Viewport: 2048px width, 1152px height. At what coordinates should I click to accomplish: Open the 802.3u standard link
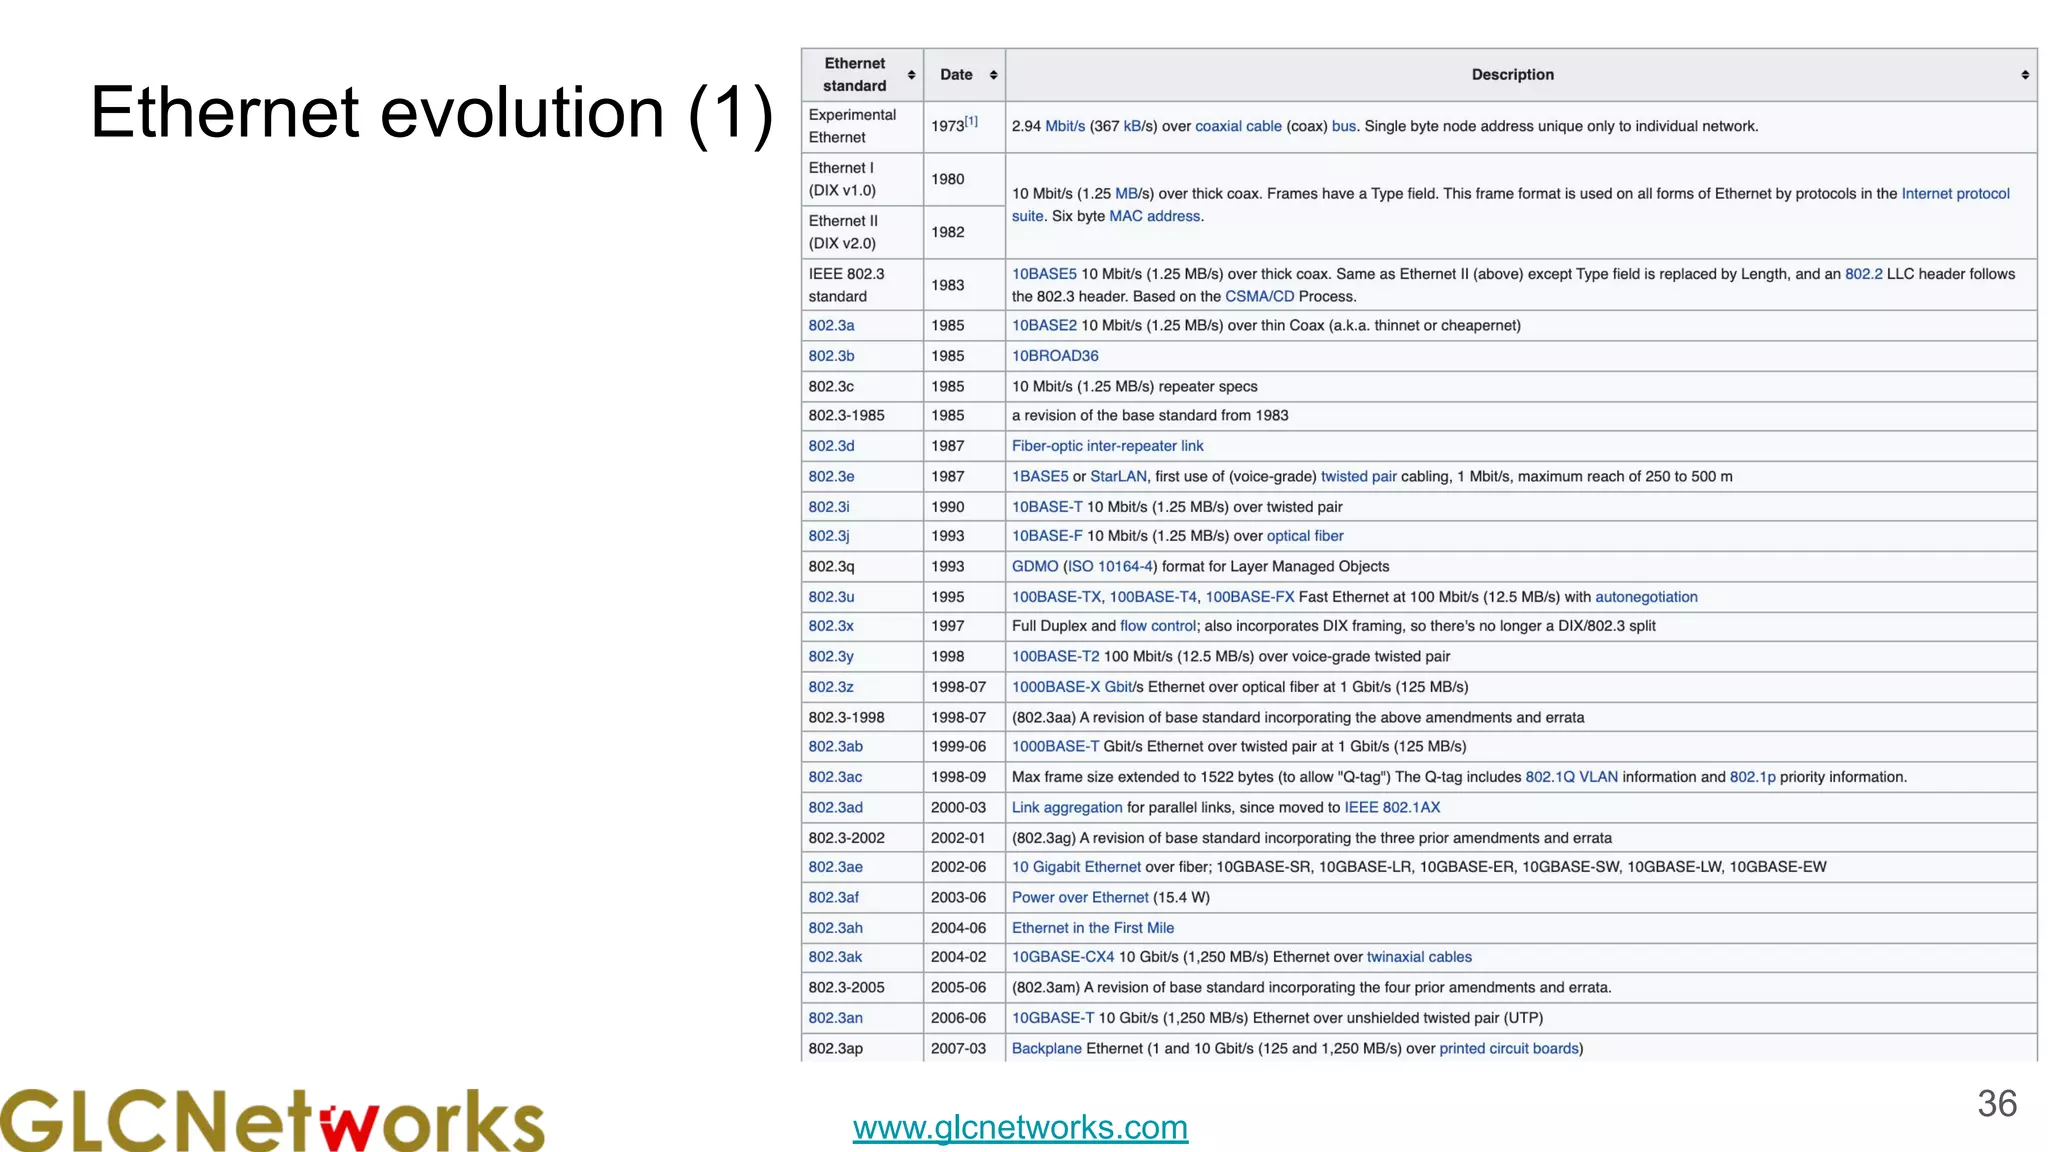click(x=831, y=597)
